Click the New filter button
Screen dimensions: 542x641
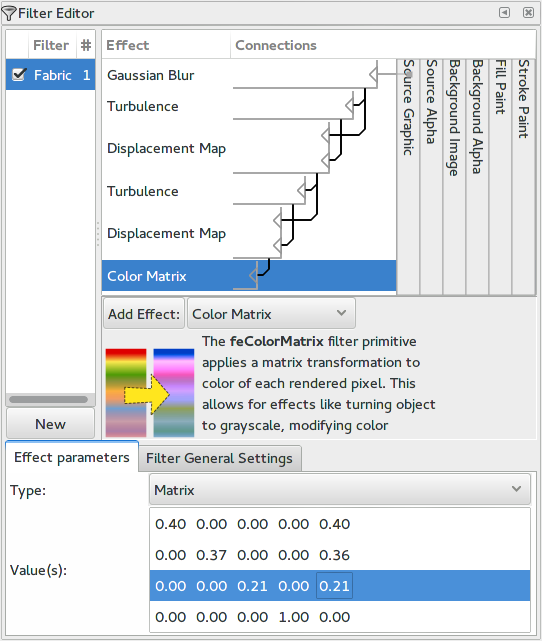tap(50, 424)
